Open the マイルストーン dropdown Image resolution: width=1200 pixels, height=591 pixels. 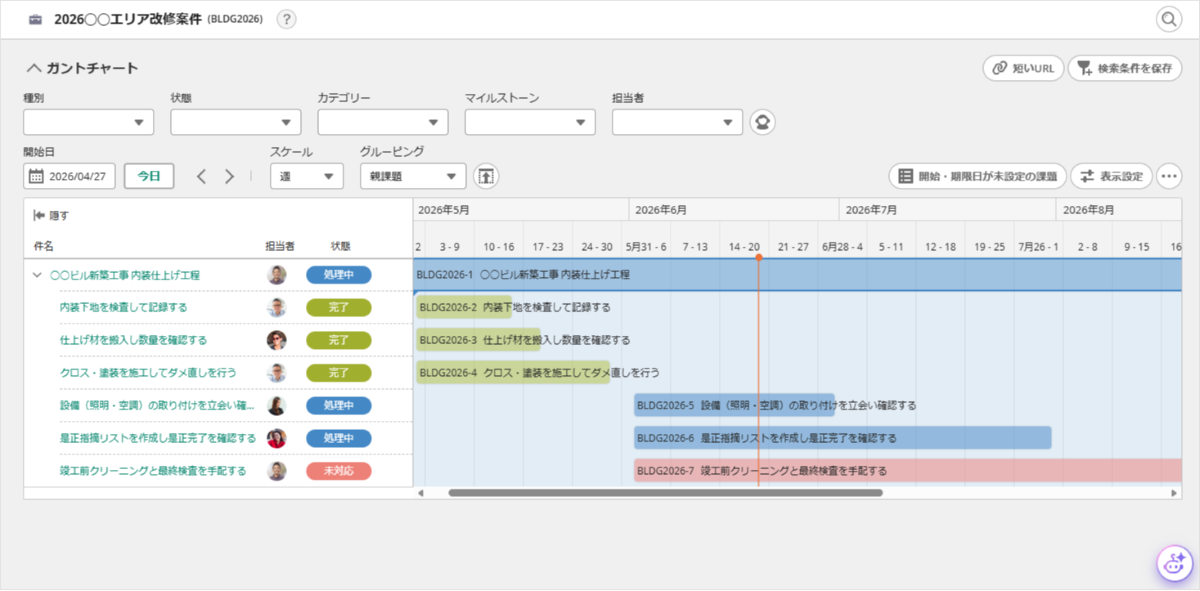coord(530,122)
